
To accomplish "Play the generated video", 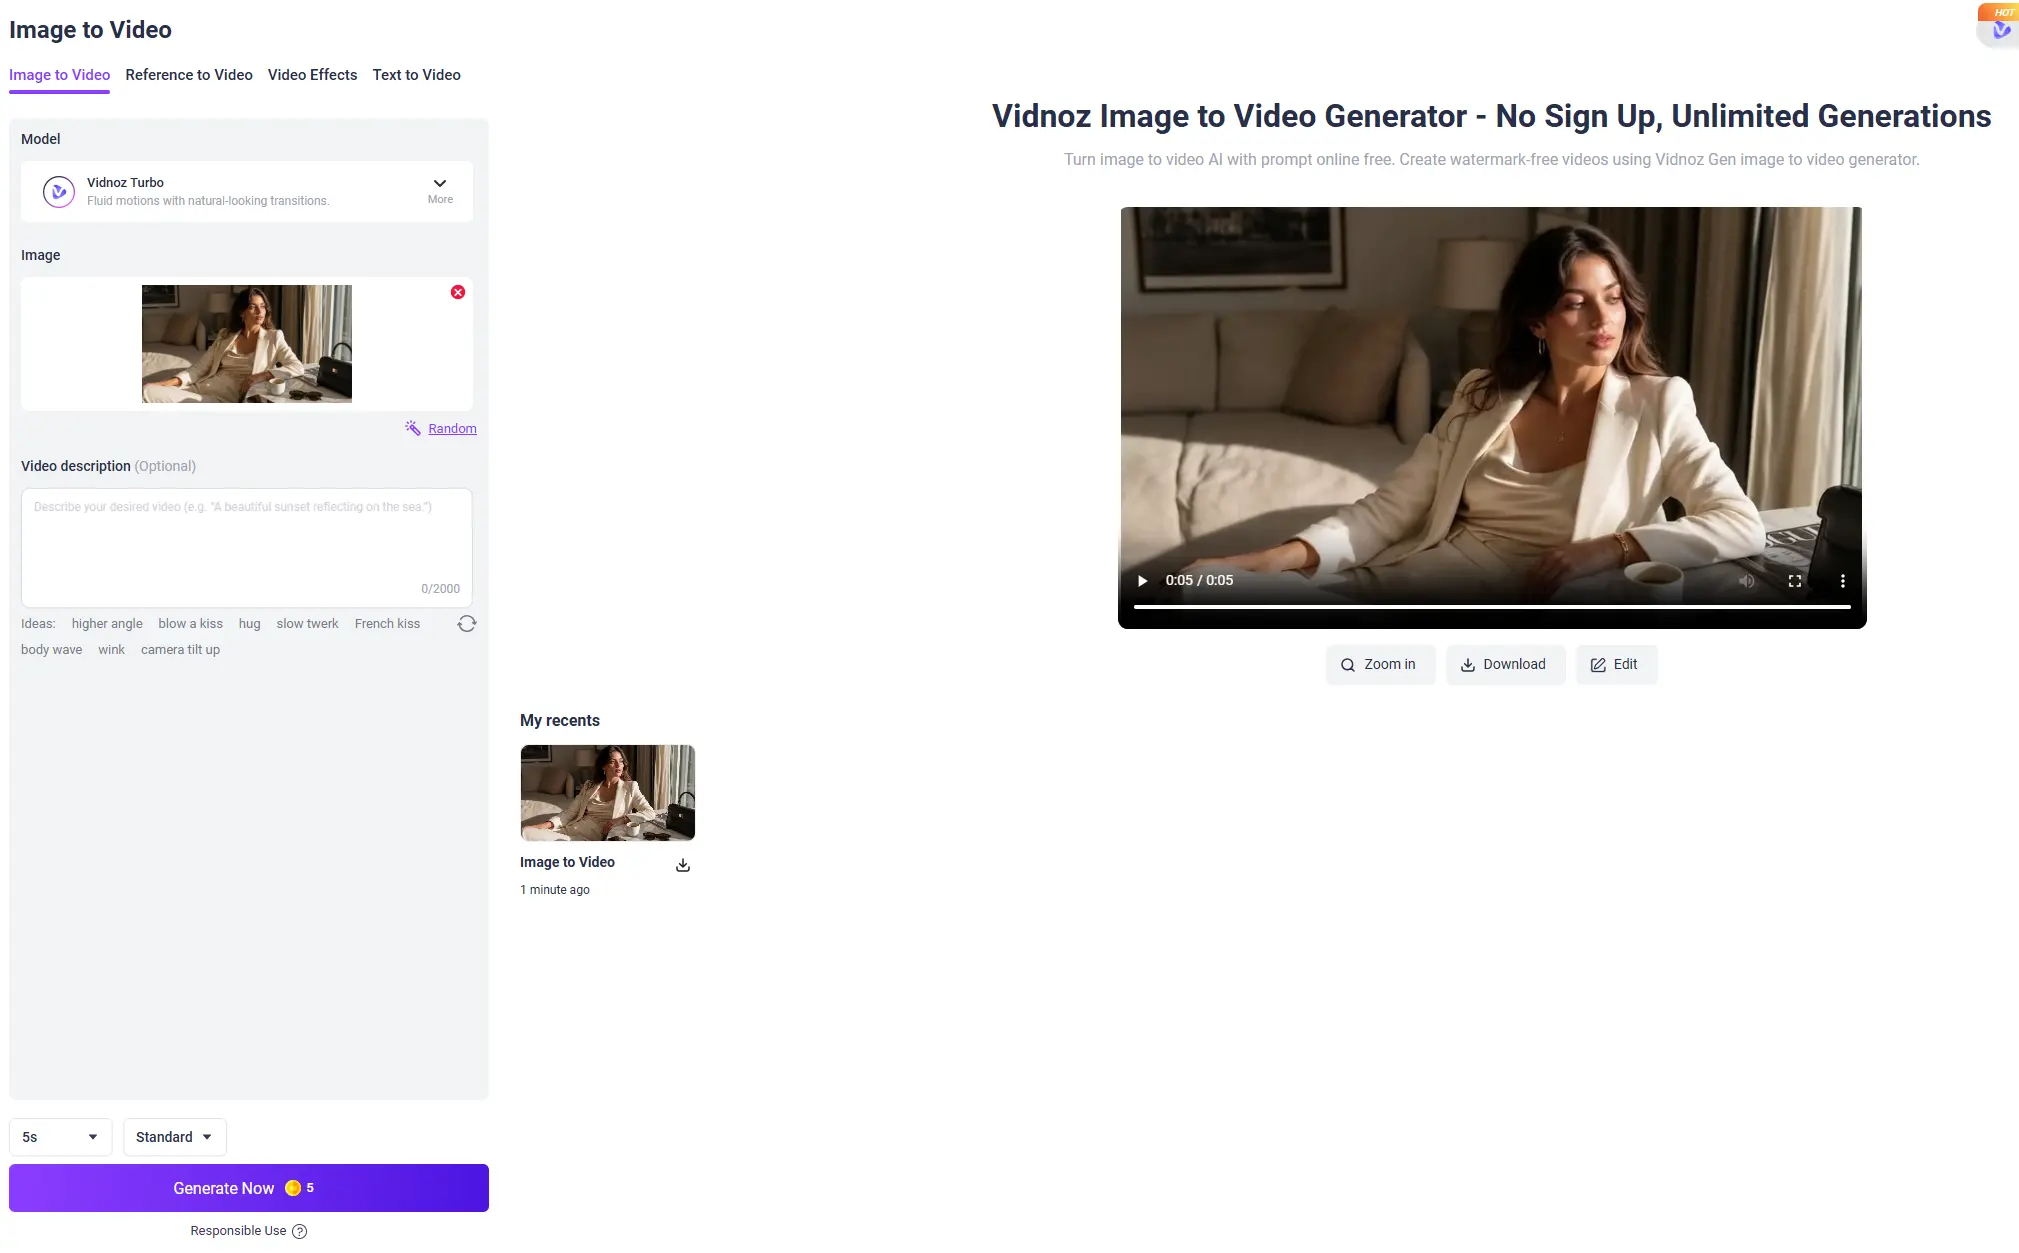I will point(1142,581).
